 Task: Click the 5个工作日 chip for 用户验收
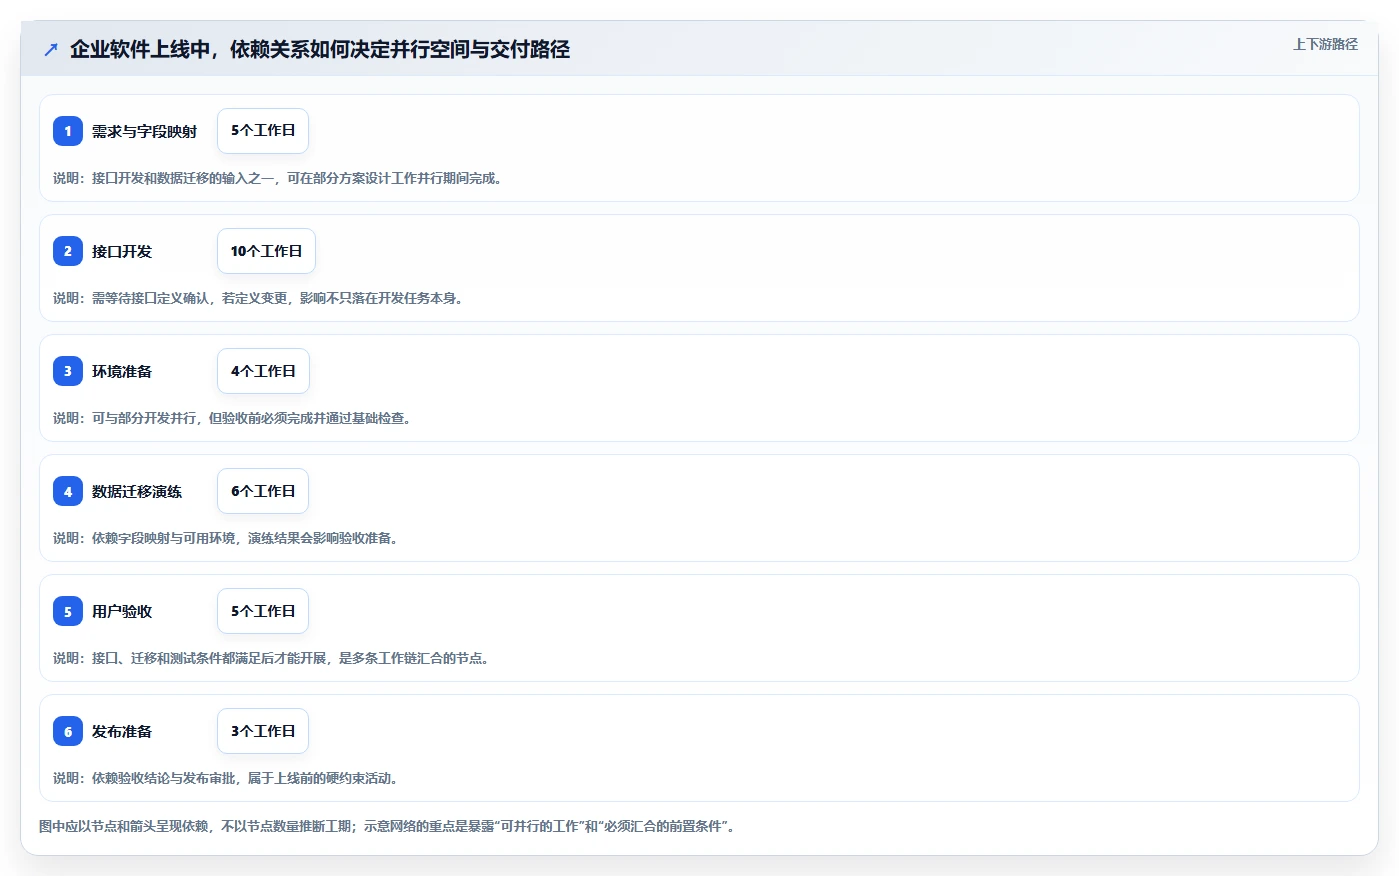pyautogui.click(x=263, y=611)
